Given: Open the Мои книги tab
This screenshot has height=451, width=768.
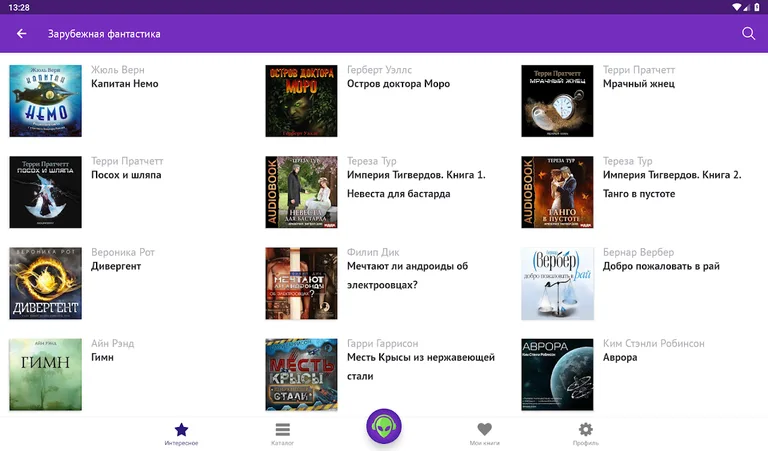Looking at the screenshot, I should (484, 433).
